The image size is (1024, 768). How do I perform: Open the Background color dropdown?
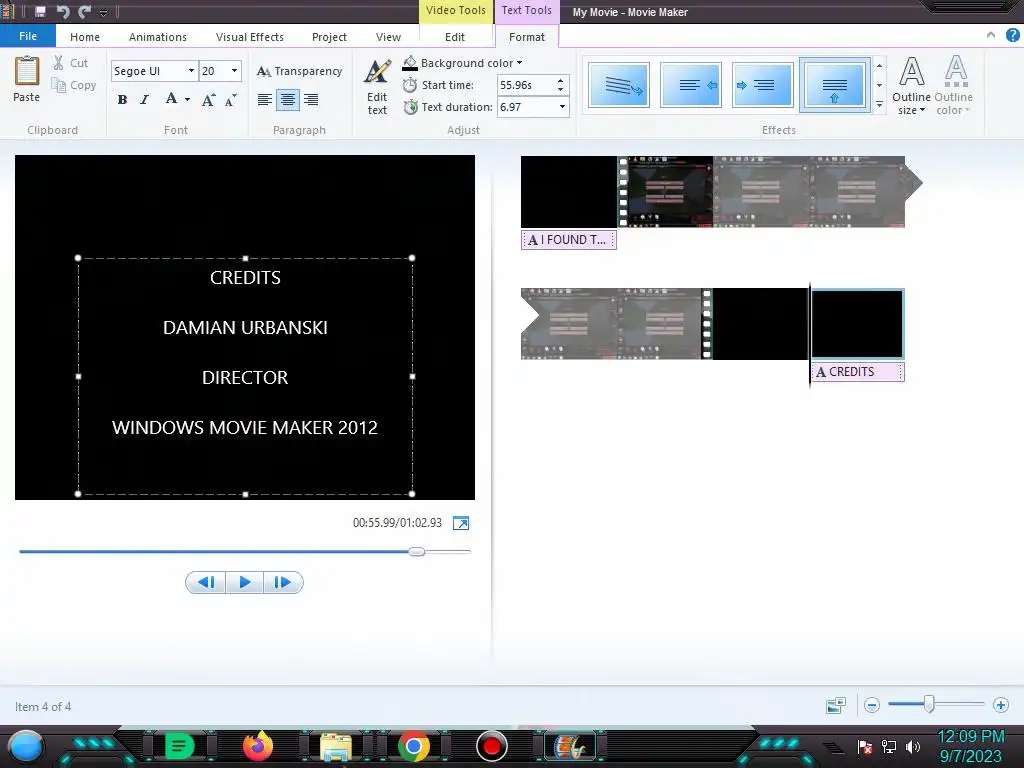(x=462, y=63)
